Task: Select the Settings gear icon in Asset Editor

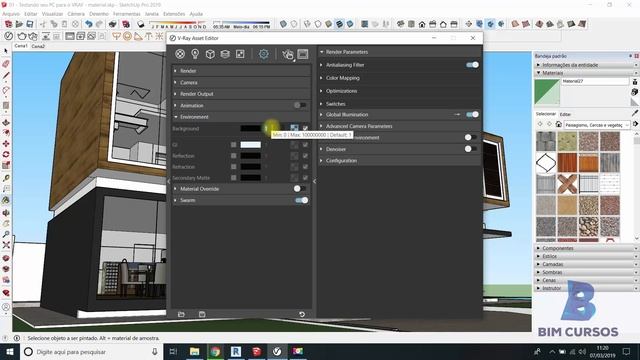Action: (264, 54)
